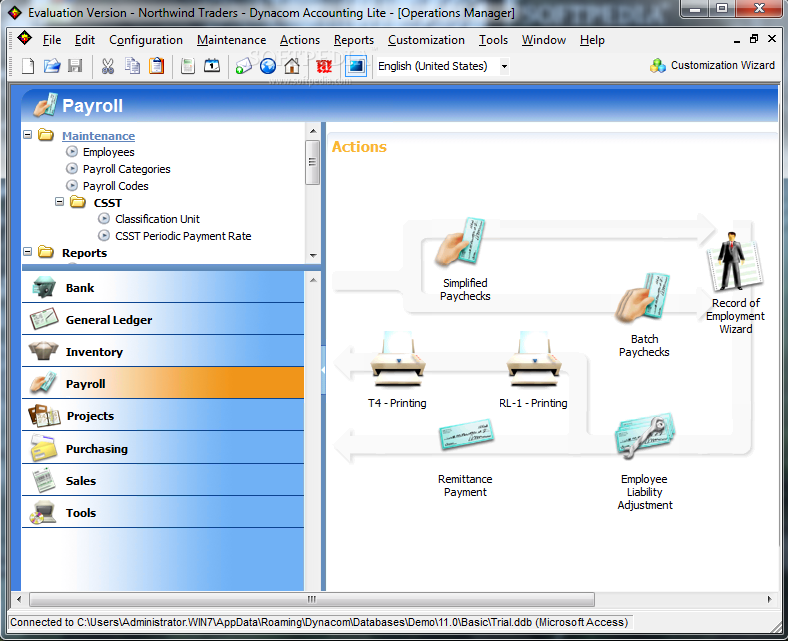This screenshot has width=788, height=641.
Task: Open the Batch Paychecks action
Action: [x=644, y=315]
